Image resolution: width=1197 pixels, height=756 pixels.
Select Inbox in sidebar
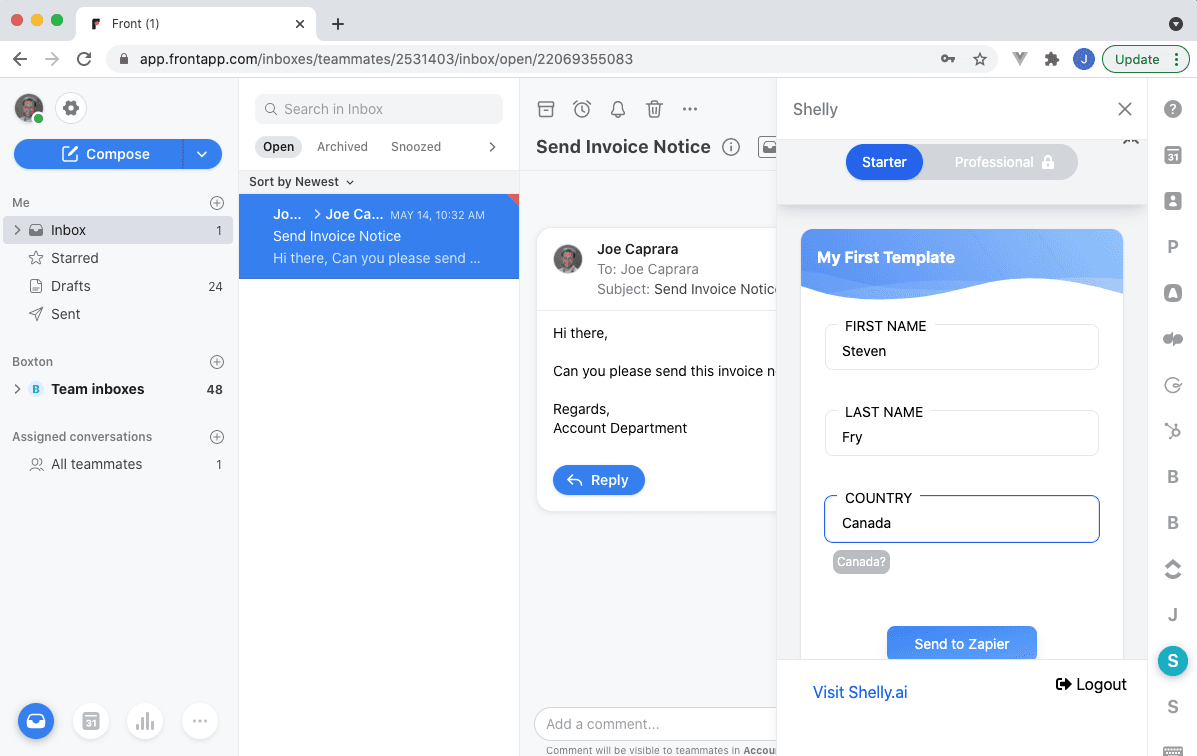coord(118,230)
